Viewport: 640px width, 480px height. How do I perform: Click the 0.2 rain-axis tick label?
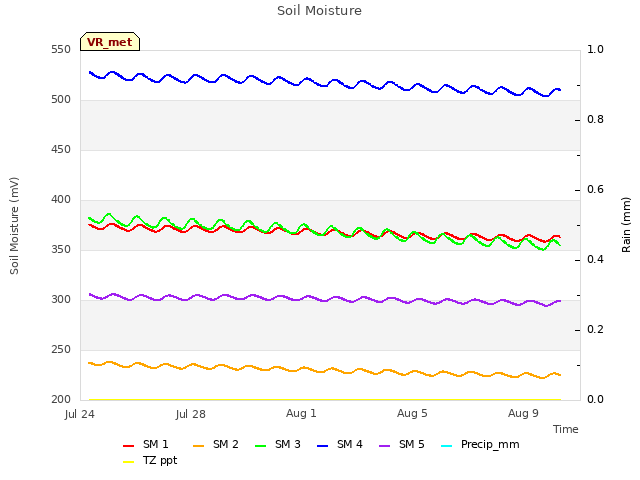point(595,330)
